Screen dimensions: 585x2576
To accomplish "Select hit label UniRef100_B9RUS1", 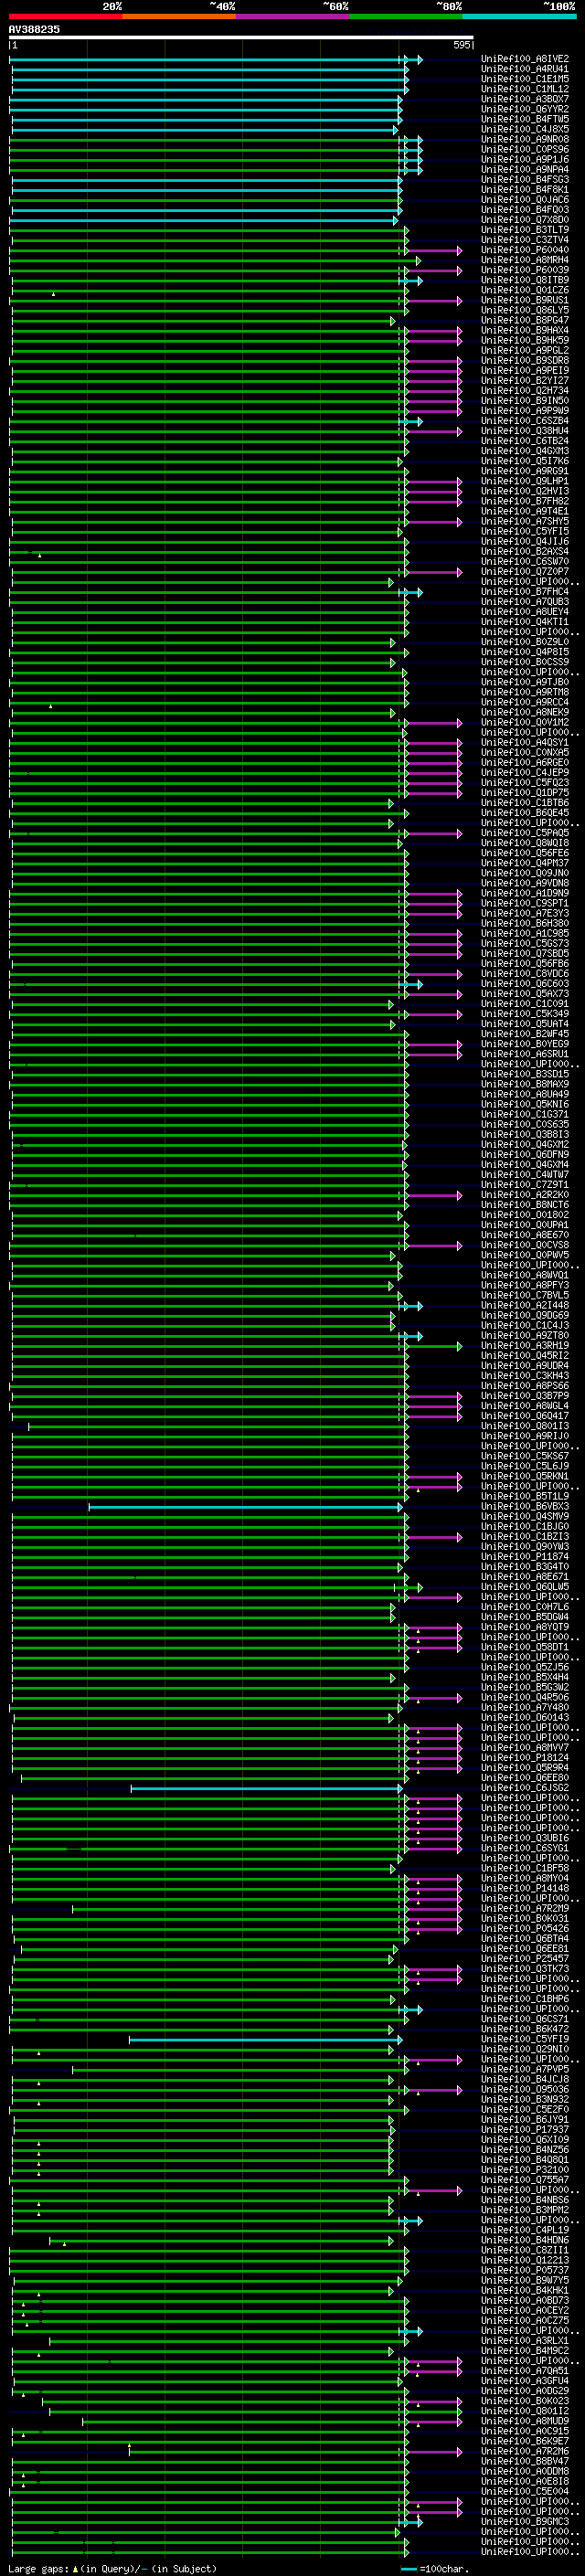I will (525, 300).
